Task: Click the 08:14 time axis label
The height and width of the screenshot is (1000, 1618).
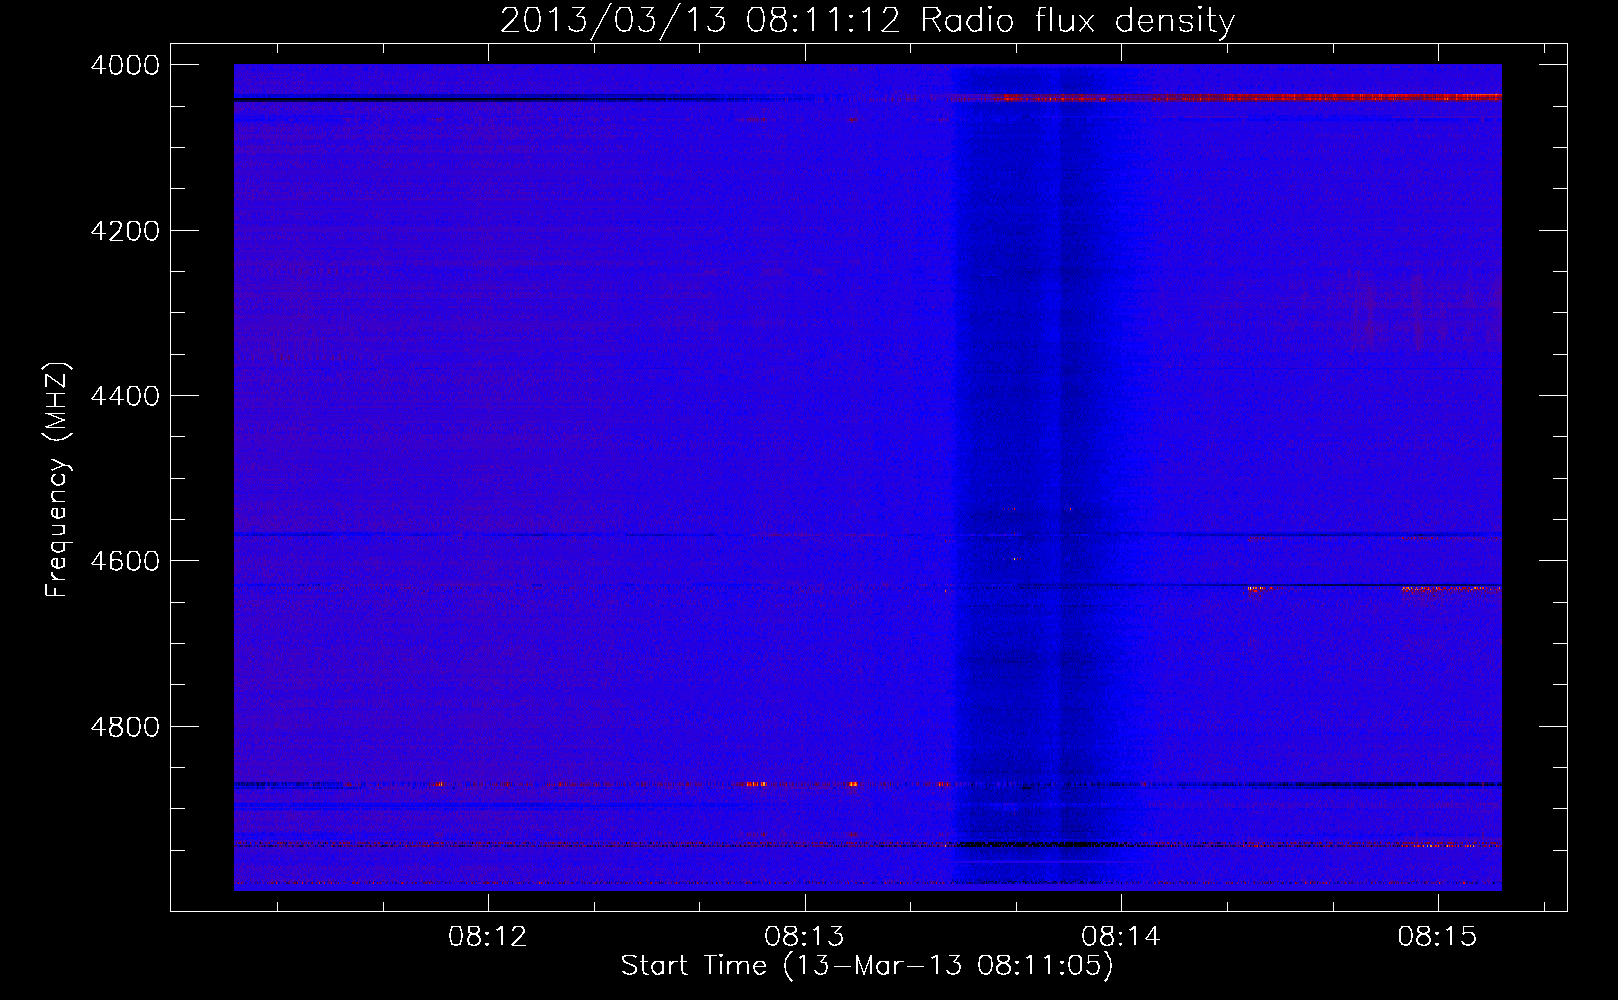Action: click(1121, 937)
